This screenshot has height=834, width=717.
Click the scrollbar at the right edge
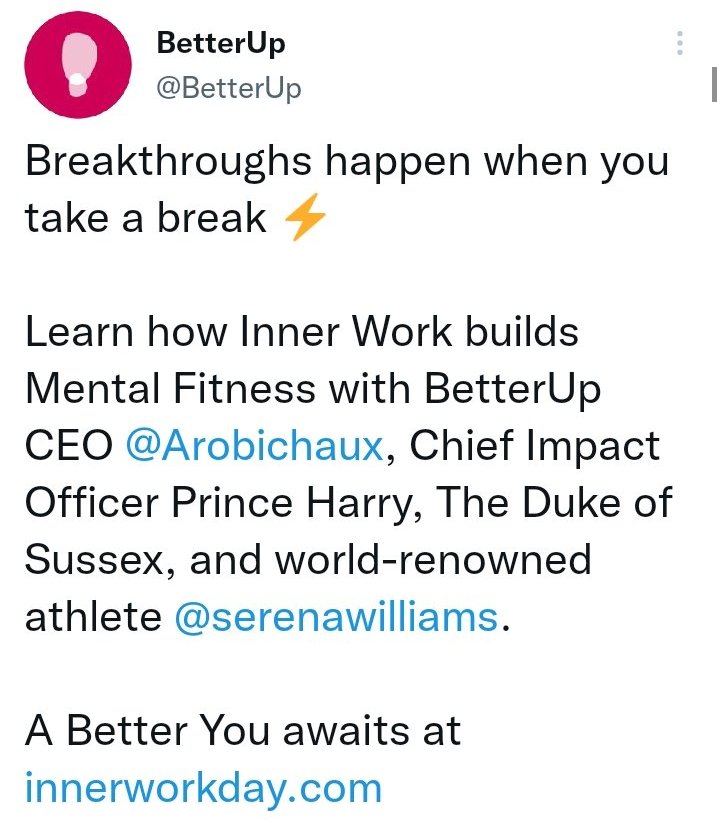point(713,85)
